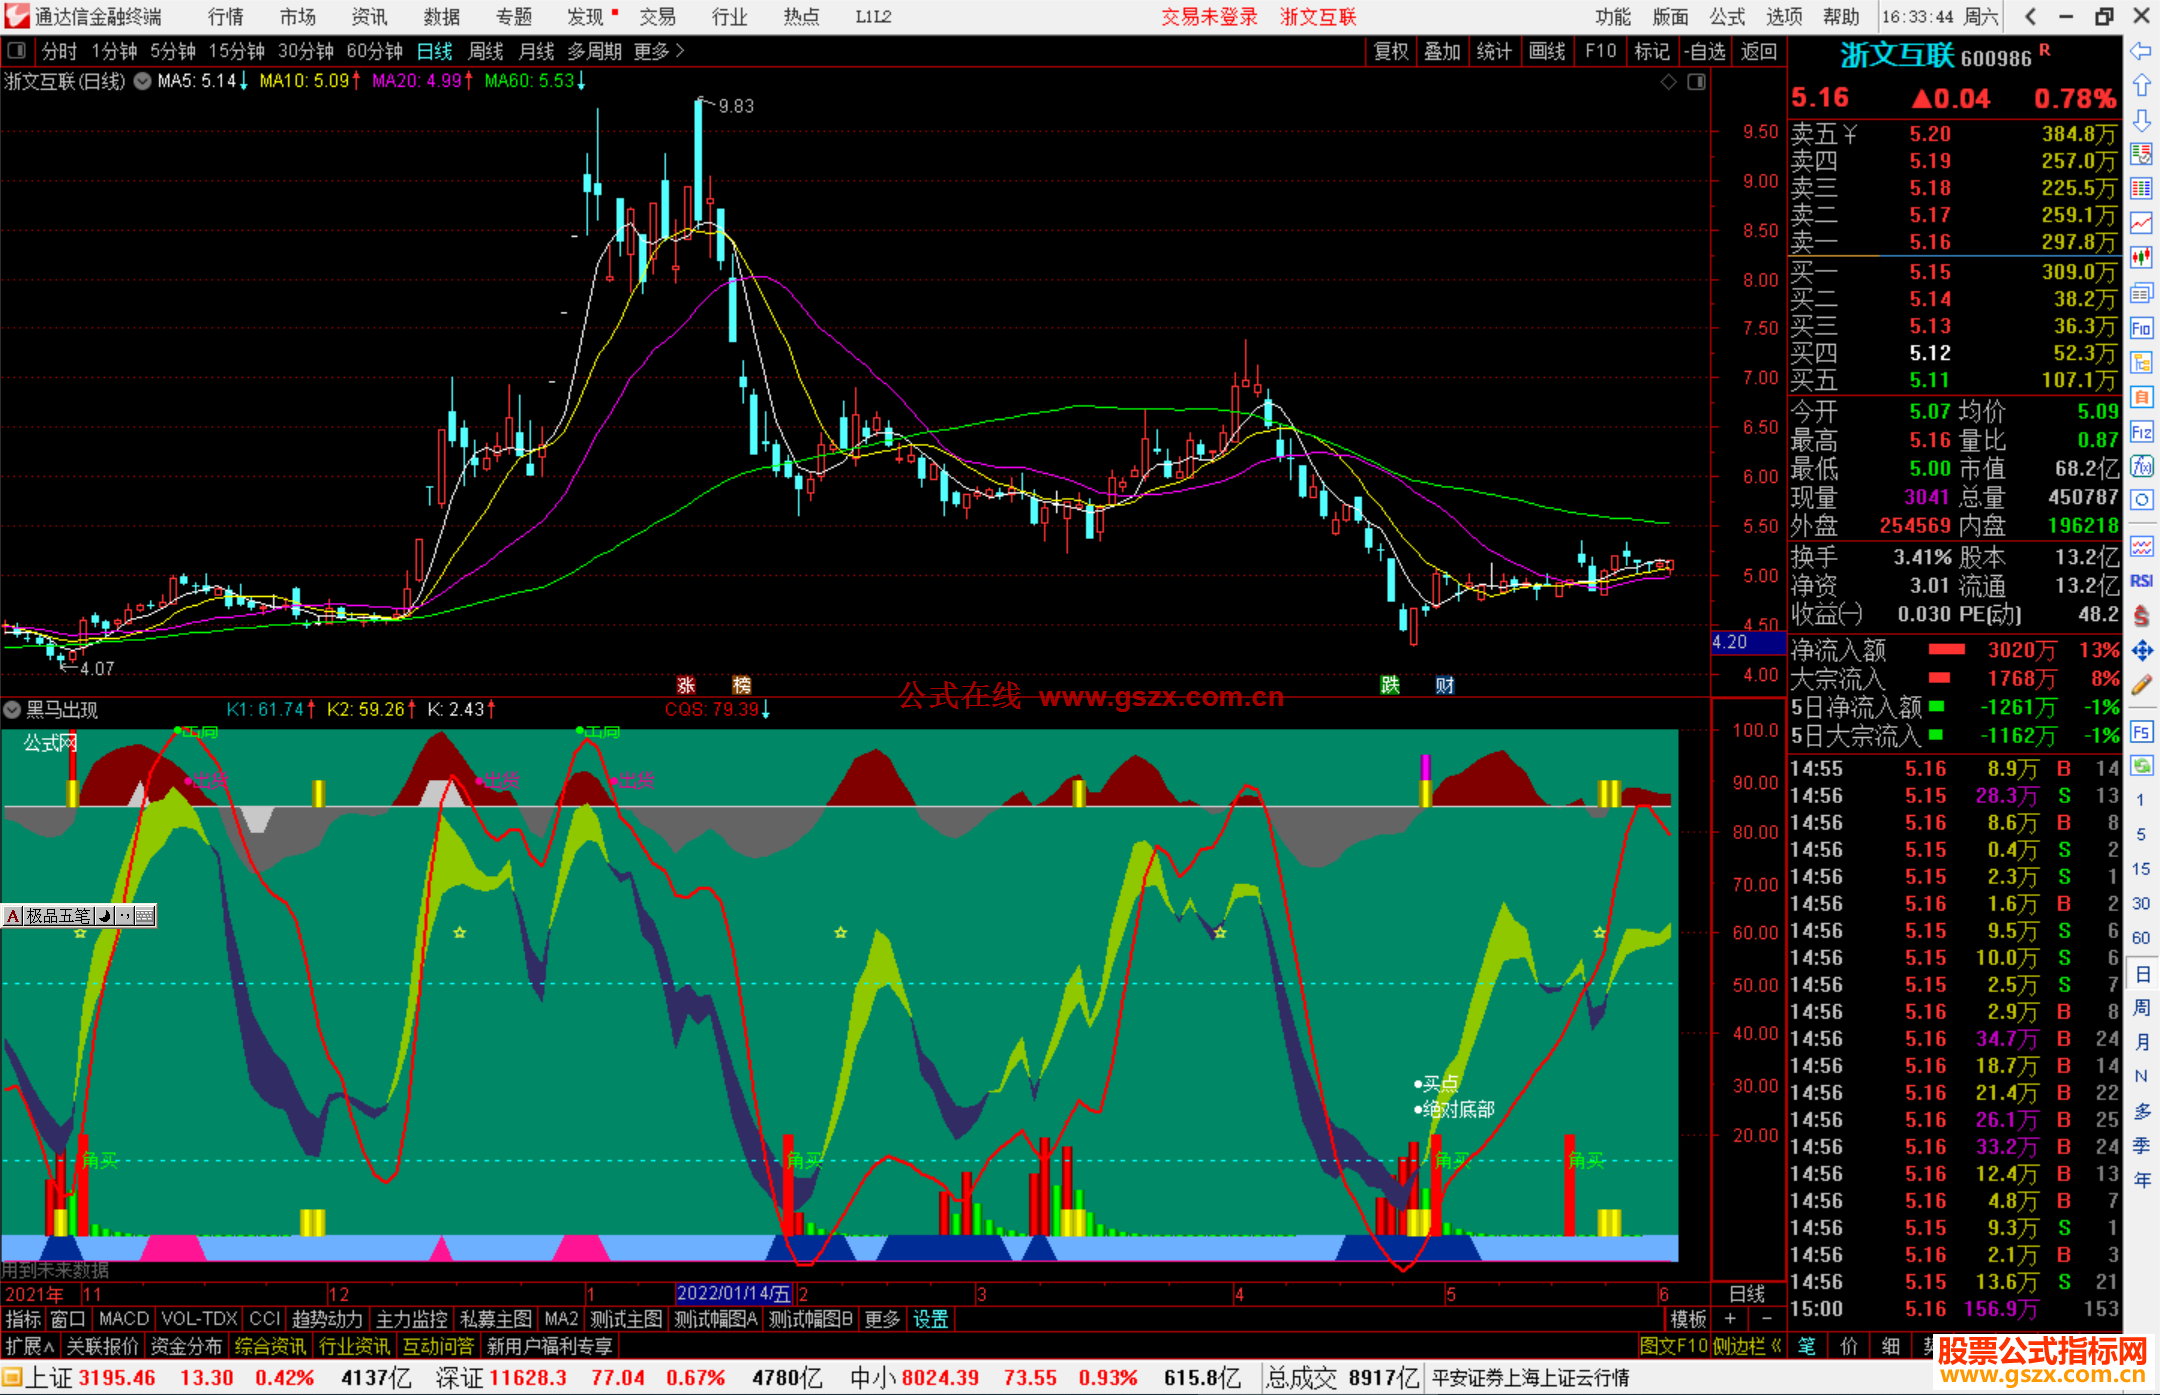This screenshot has height=1395, width=2160.
Task: Click the down arrow icon in right sidebar
Action: (2141, 120)
